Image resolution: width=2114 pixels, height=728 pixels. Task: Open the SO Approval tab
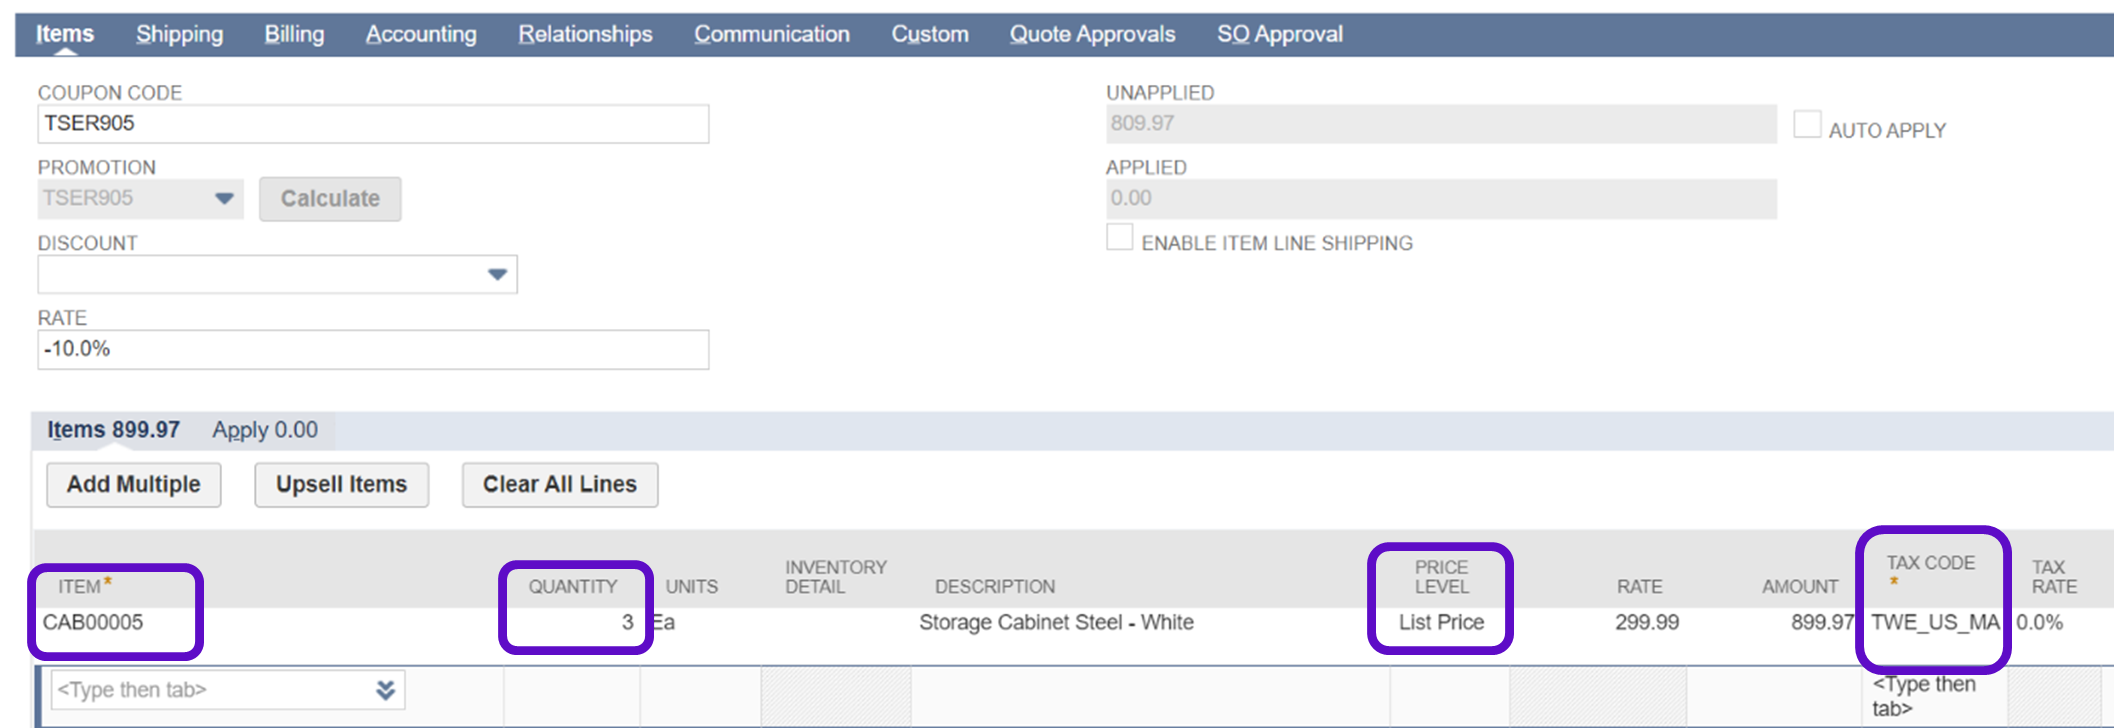1279,34
